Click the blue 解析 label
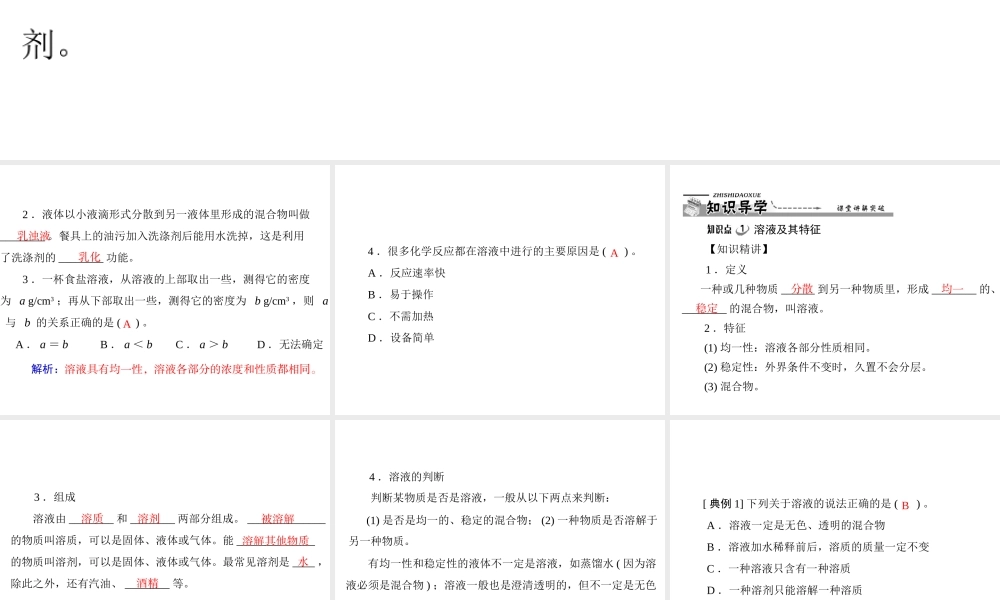 45,369
